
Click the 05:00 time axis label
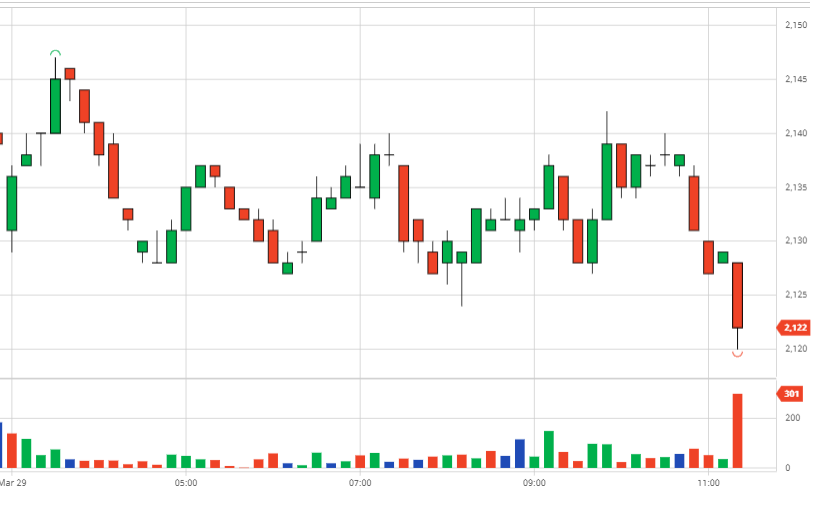pyautogui.click(x=186, y=483)
